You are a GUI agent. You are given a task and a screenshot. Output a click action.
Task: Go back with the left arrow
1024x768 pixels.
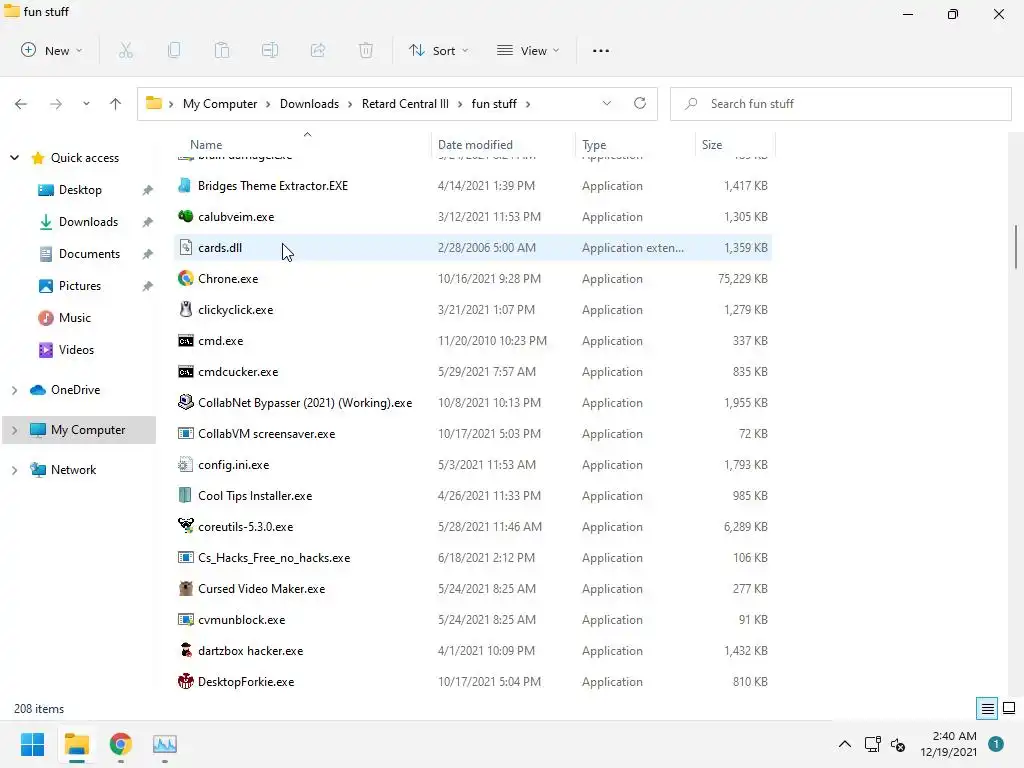[x=21, y=104]
